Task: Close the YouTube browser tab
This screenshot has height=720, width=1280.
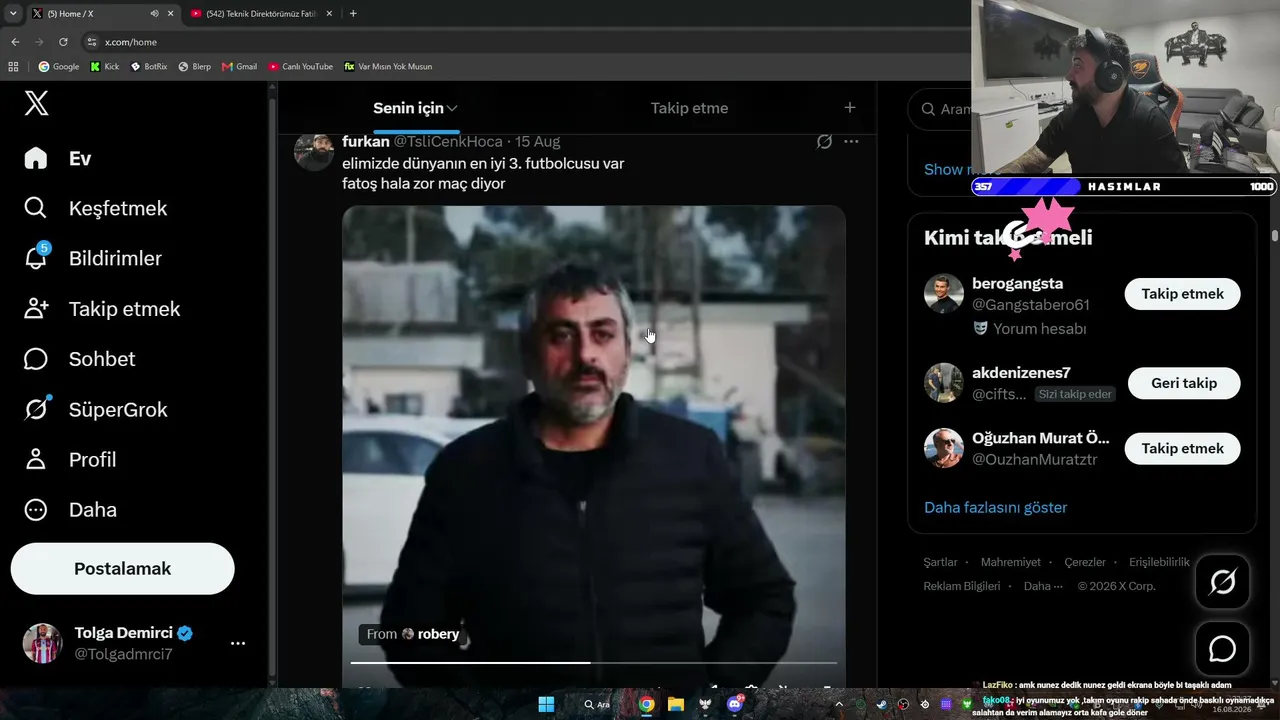Action: click(329, 13)
